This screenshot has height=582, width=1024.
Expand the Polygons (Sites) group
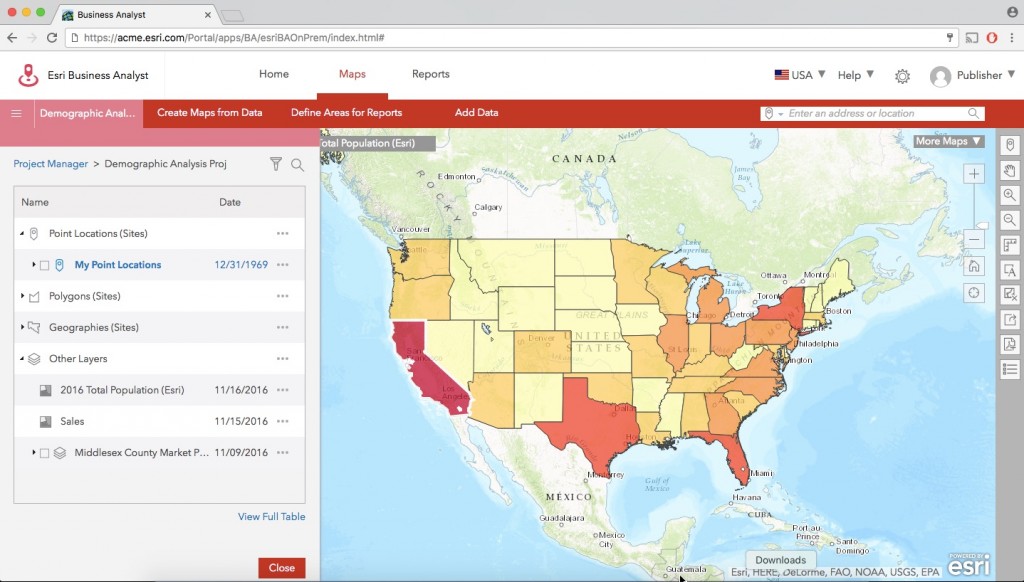22,296
